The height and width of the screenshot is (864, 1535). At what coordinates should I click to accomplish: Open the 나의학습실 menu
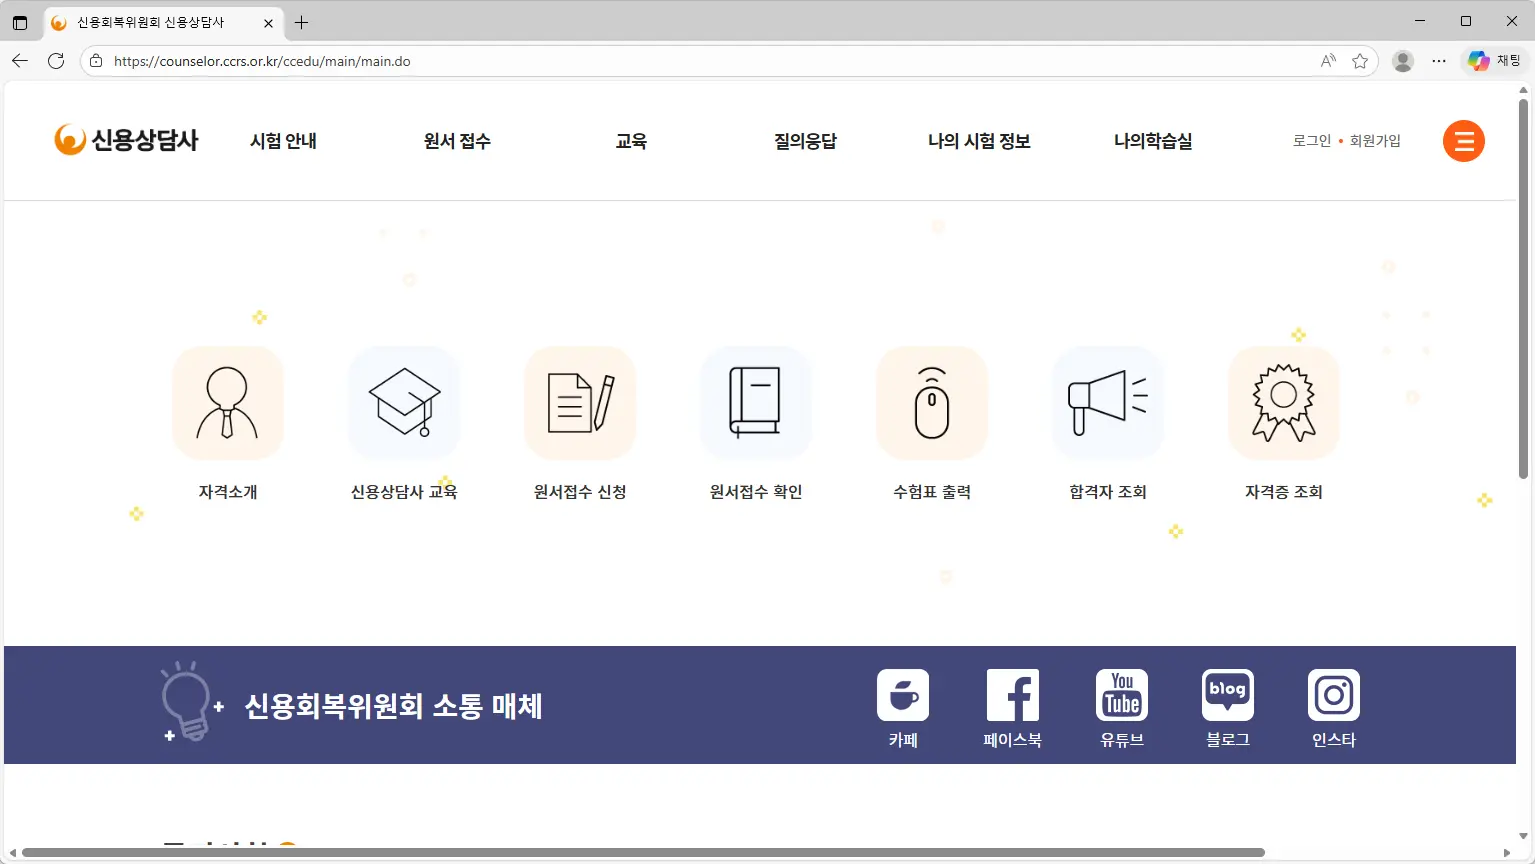[1152, 141]
